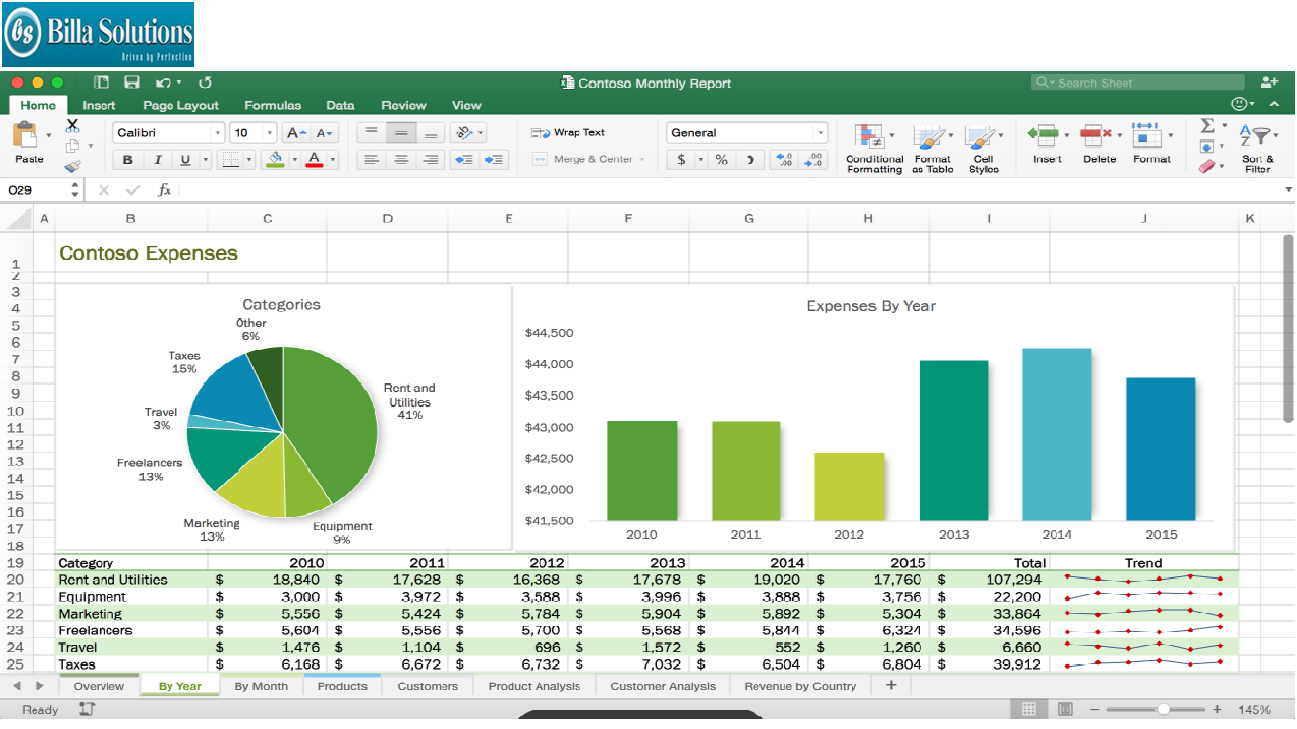Image resolution: width=1297 pixels, height=729 pixels.
Task: Click the Sort & Filter icon
Action: coord(1257,147)
